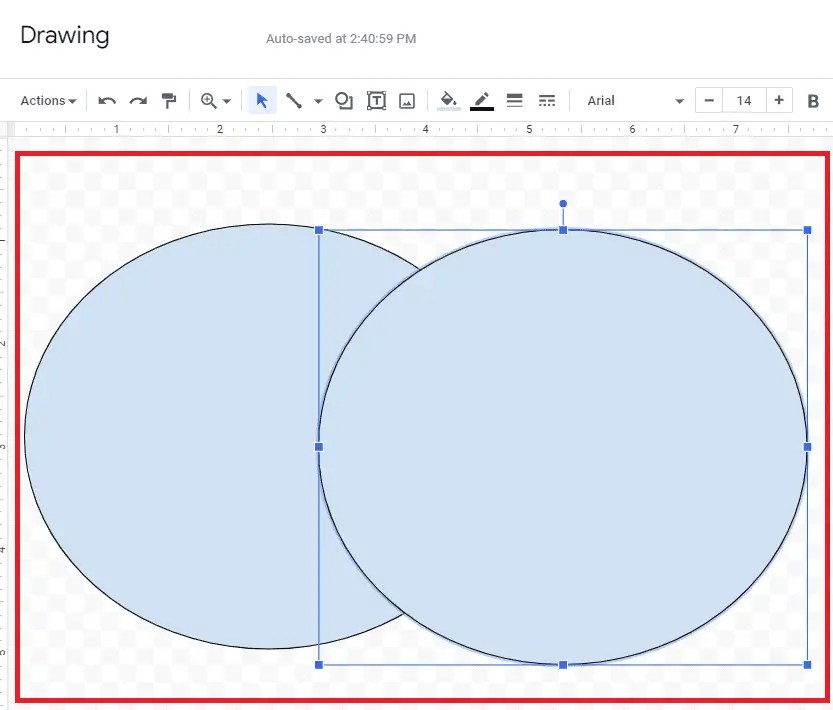Screen dimensions: 833x710
Task: Open the Fill color picker
Action: (x=448, y=100)
